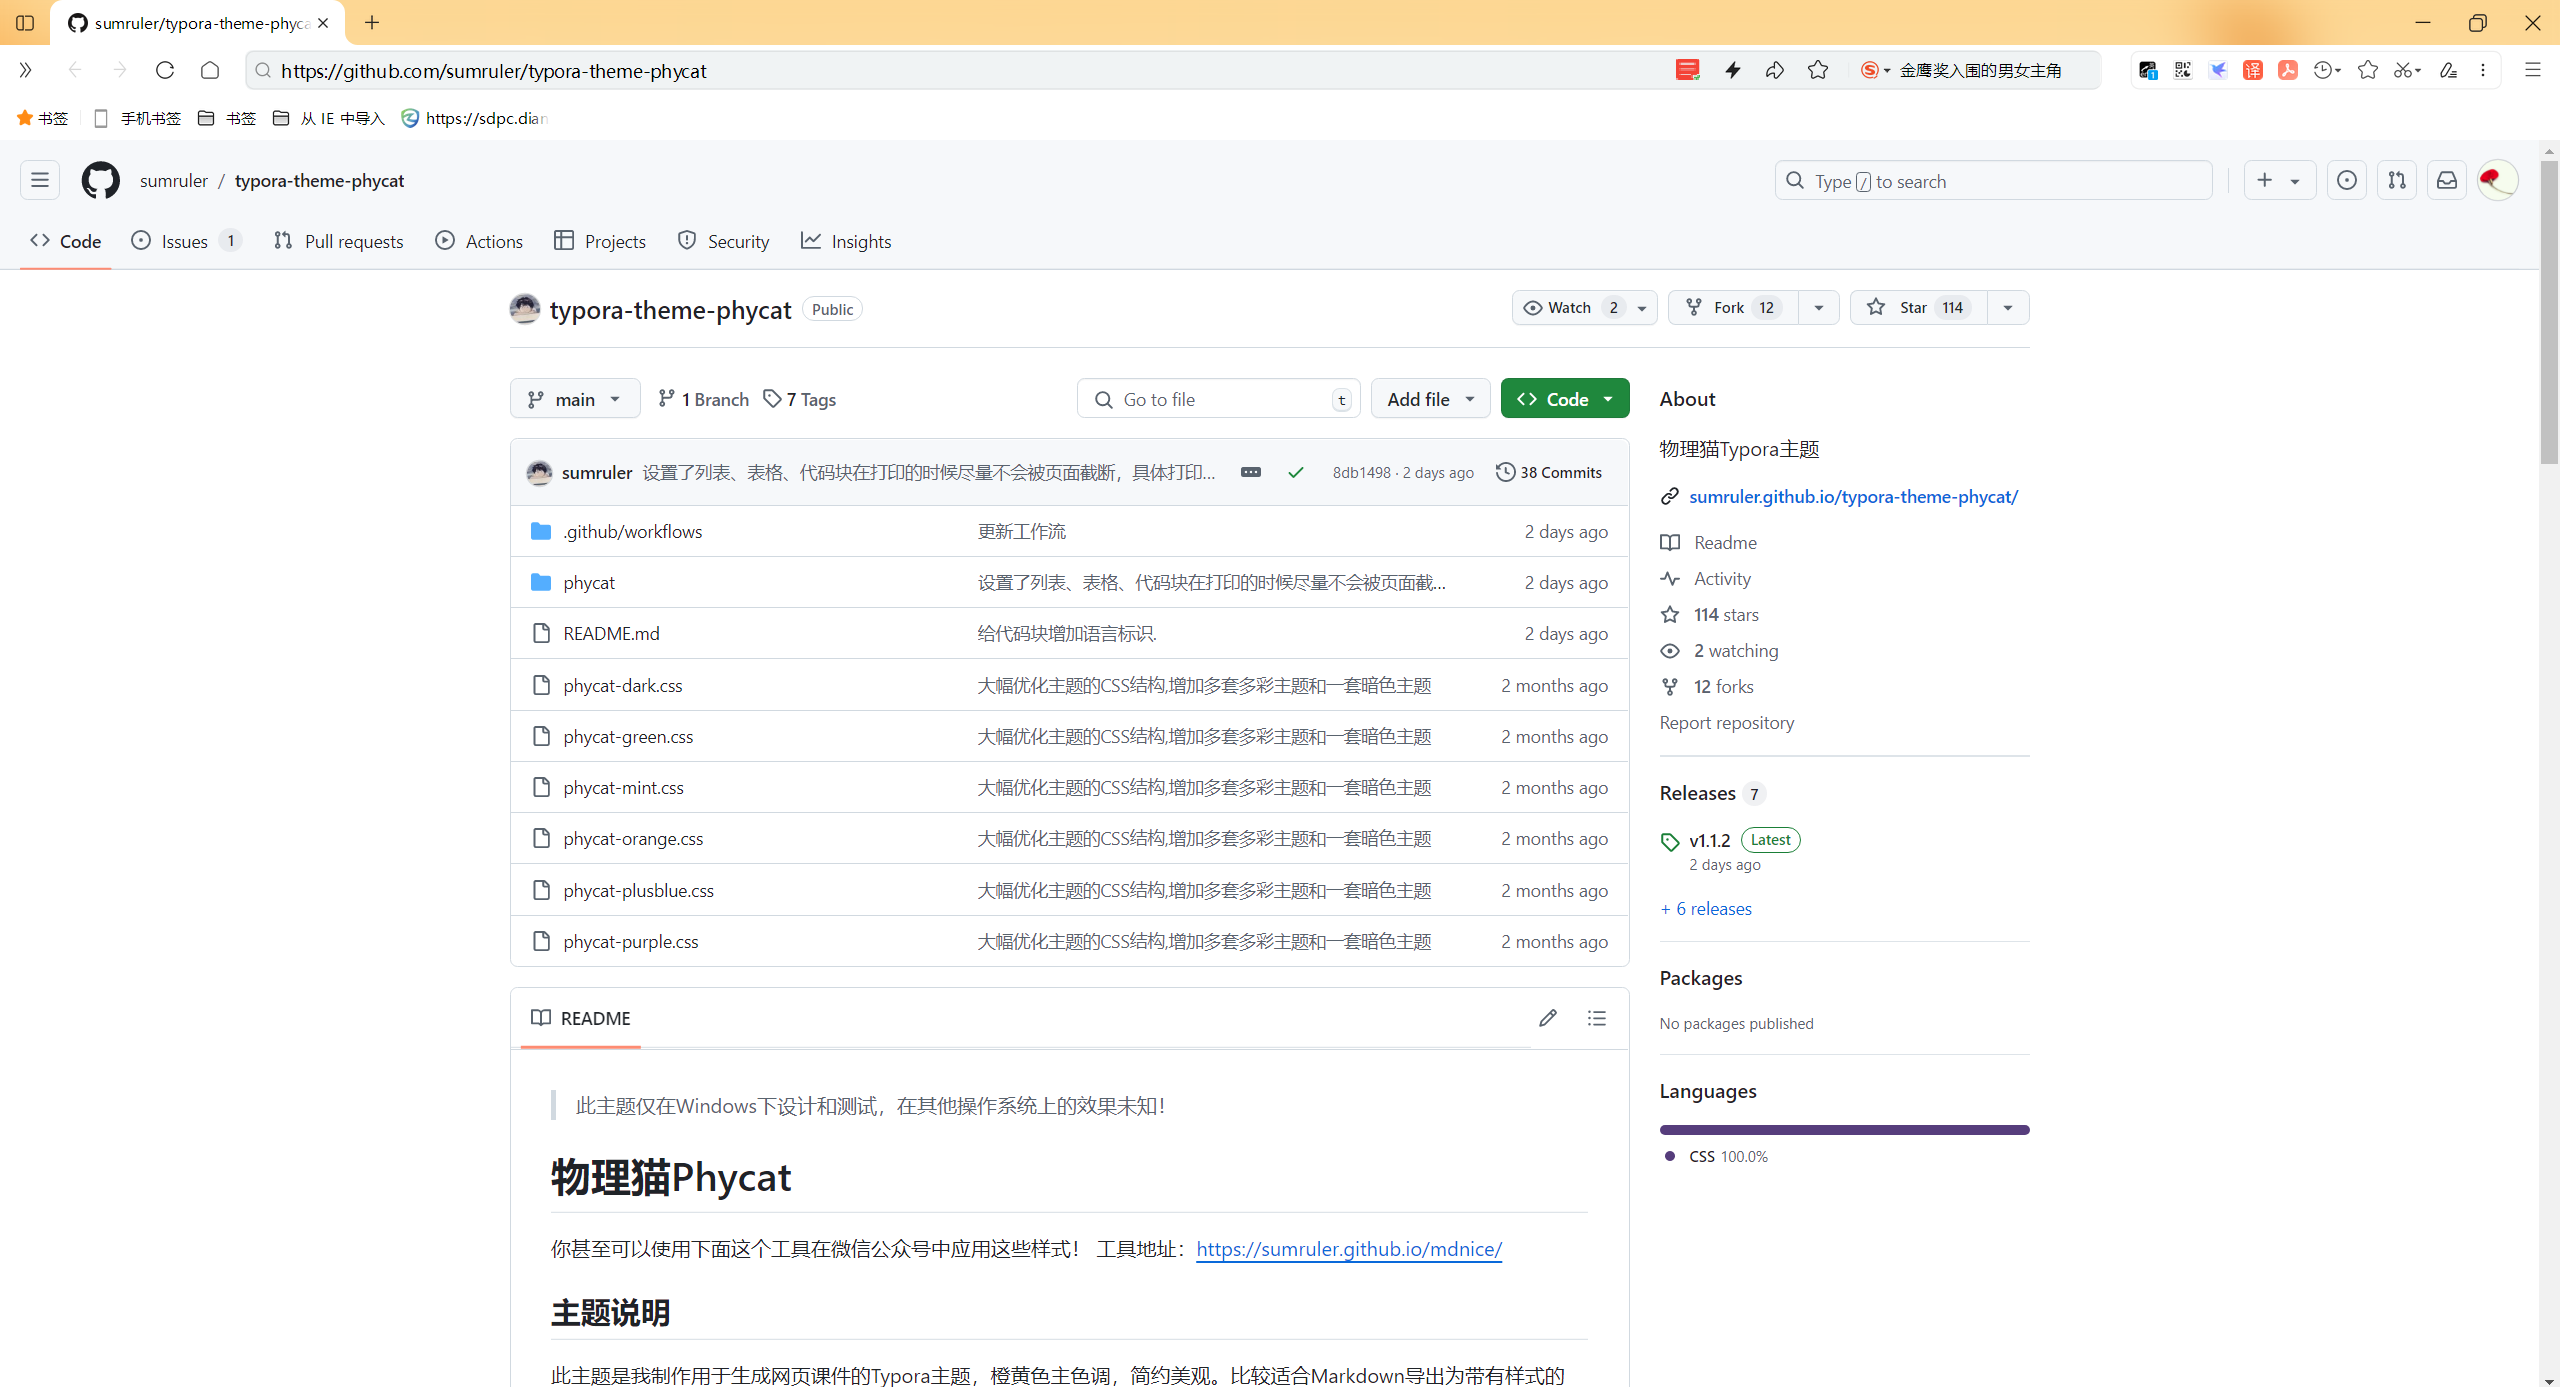Open sumruler.github.io/typora-theme-phycat link
This screenshot has width=2560, height=1387.
point(1853,496)
